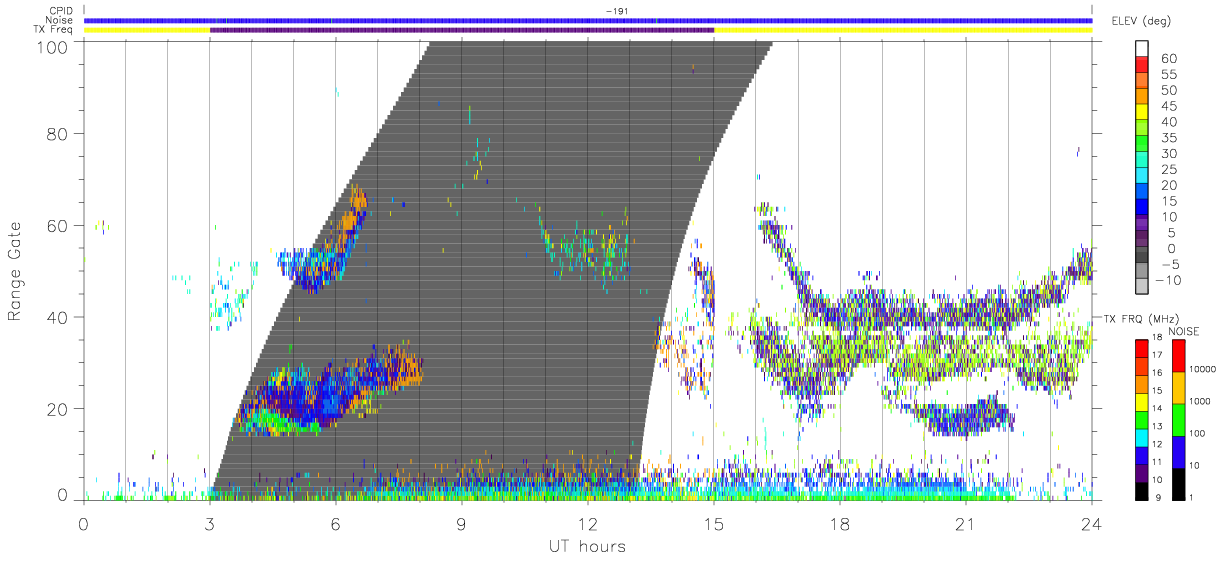Click the 30 value in ELEV legend
The image size is (1228, 567).
[x=1168, y=153]
